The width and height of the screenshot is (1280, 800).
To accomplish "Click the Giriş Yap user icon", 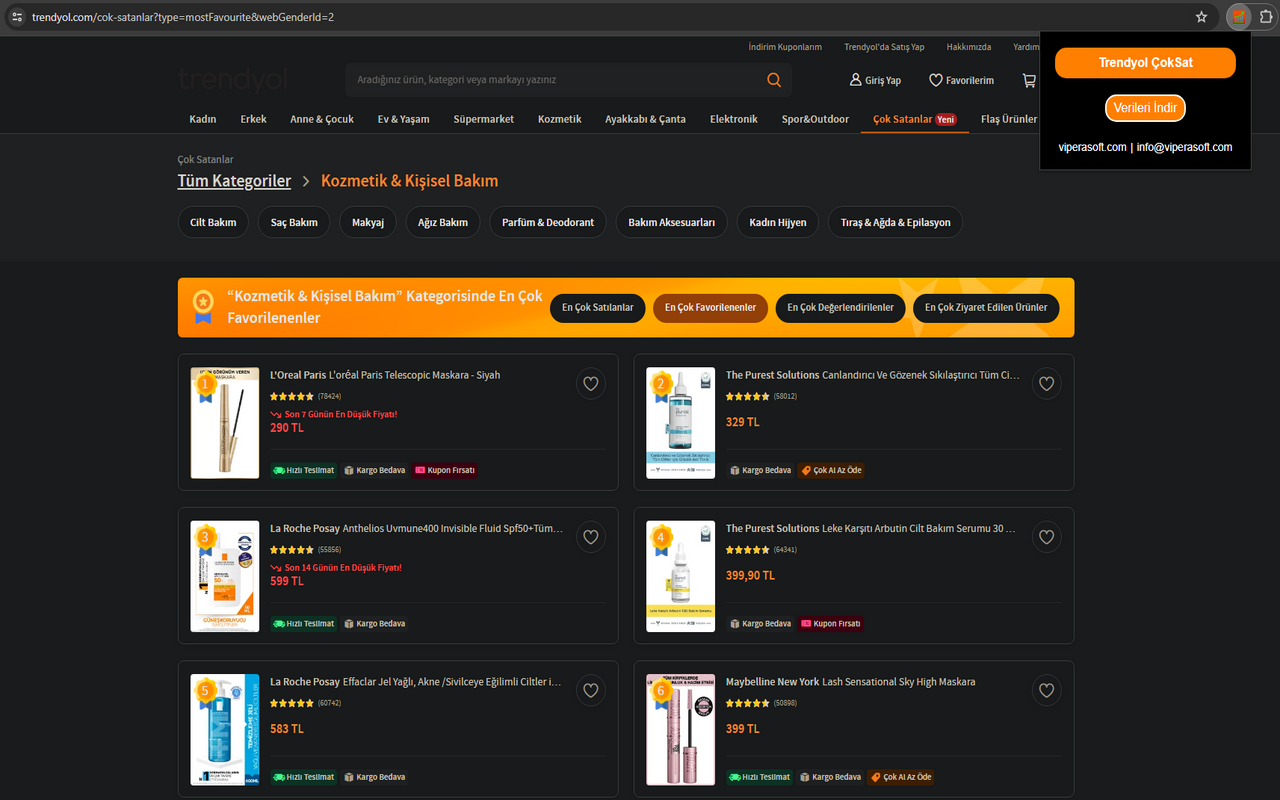I will pos(854,80).
